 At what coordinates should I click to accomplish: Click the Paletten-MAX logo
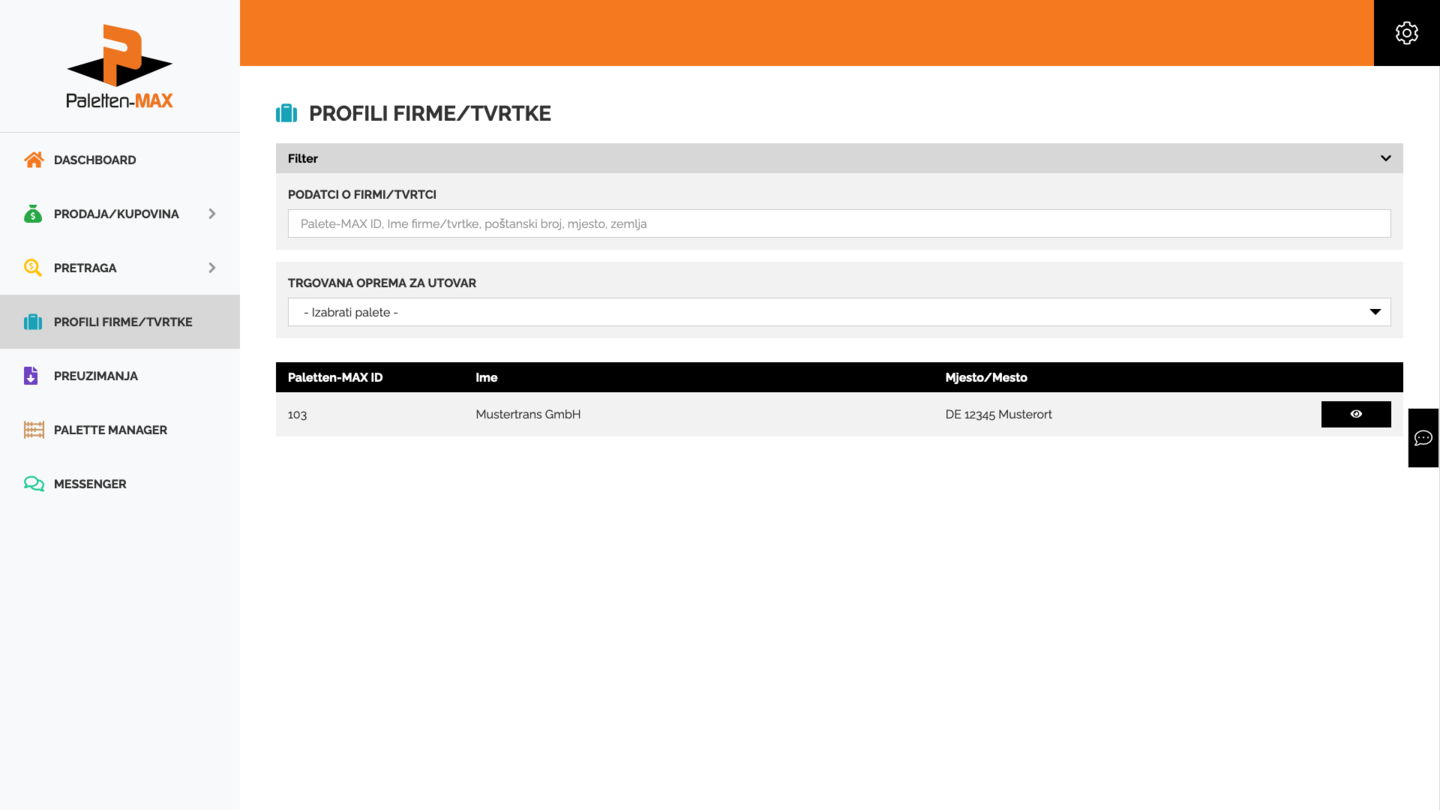point(120,67)
